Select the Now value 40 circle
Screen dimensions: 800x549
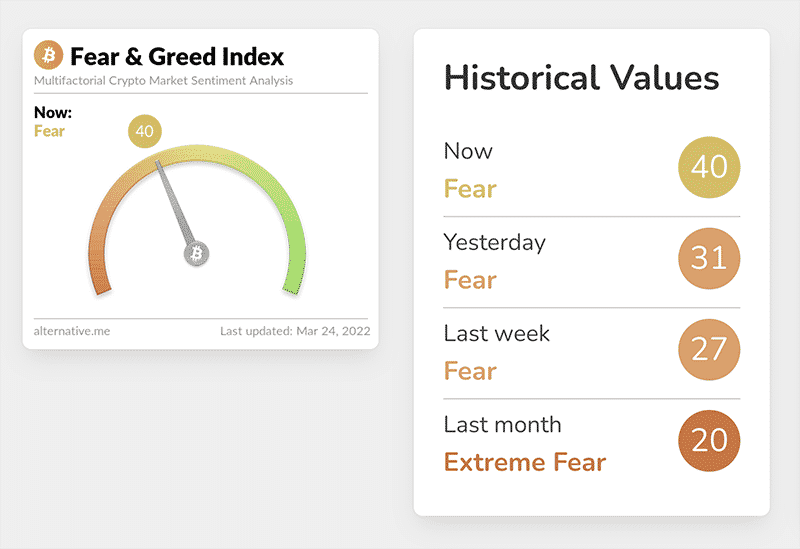(x=709, y=167)
